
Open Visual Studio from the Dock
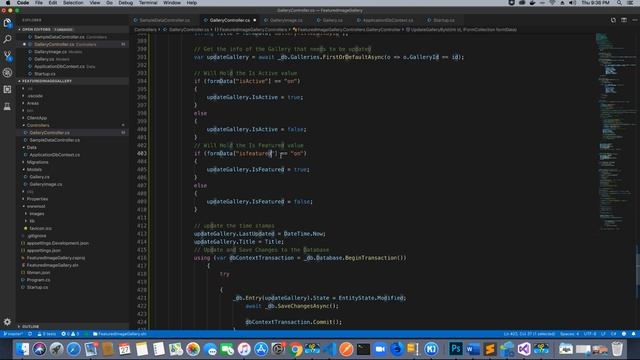[524, 349]
